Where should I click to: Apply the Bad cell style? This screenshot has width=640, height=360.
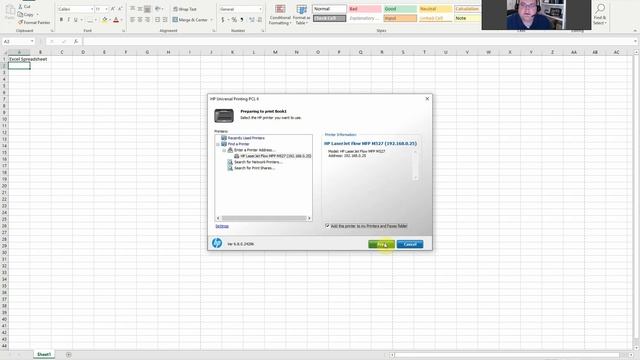tap(365, 9)
